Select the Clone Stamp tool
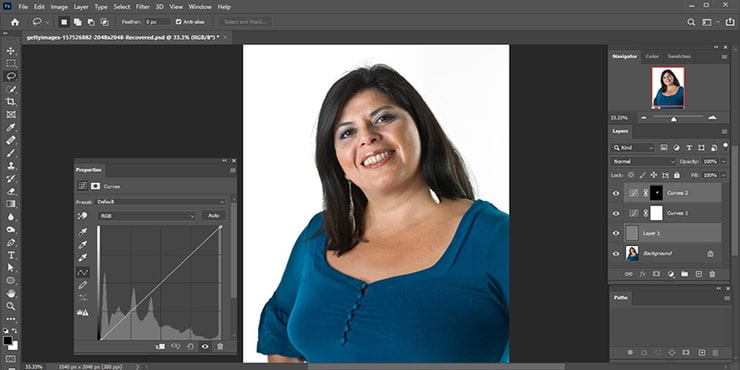The image size is (740, 370). (11, 166)
